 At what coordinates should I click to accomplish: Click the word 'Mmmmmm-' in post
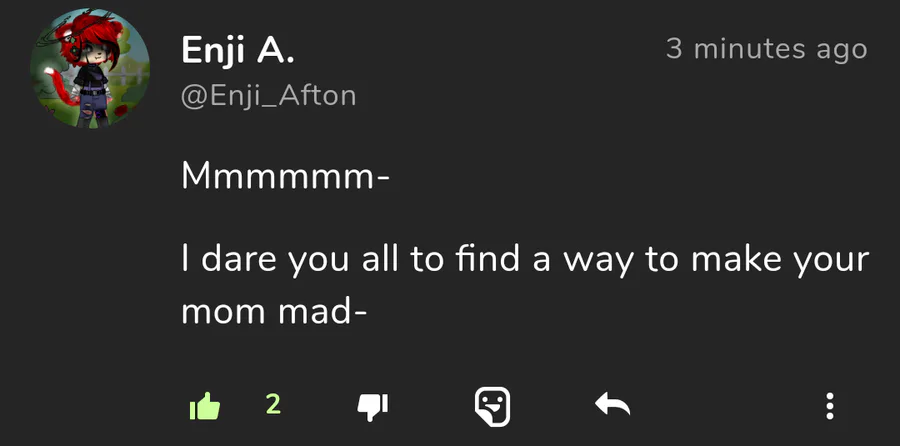[x=286, y=176]
